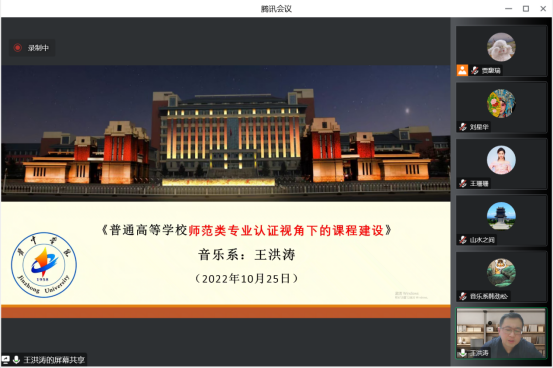Click the orange host icon on first participant

click(462, 70)
